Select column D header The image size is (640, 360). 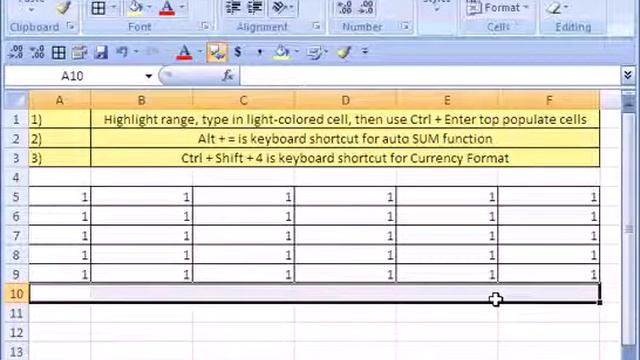click(345, 100)
